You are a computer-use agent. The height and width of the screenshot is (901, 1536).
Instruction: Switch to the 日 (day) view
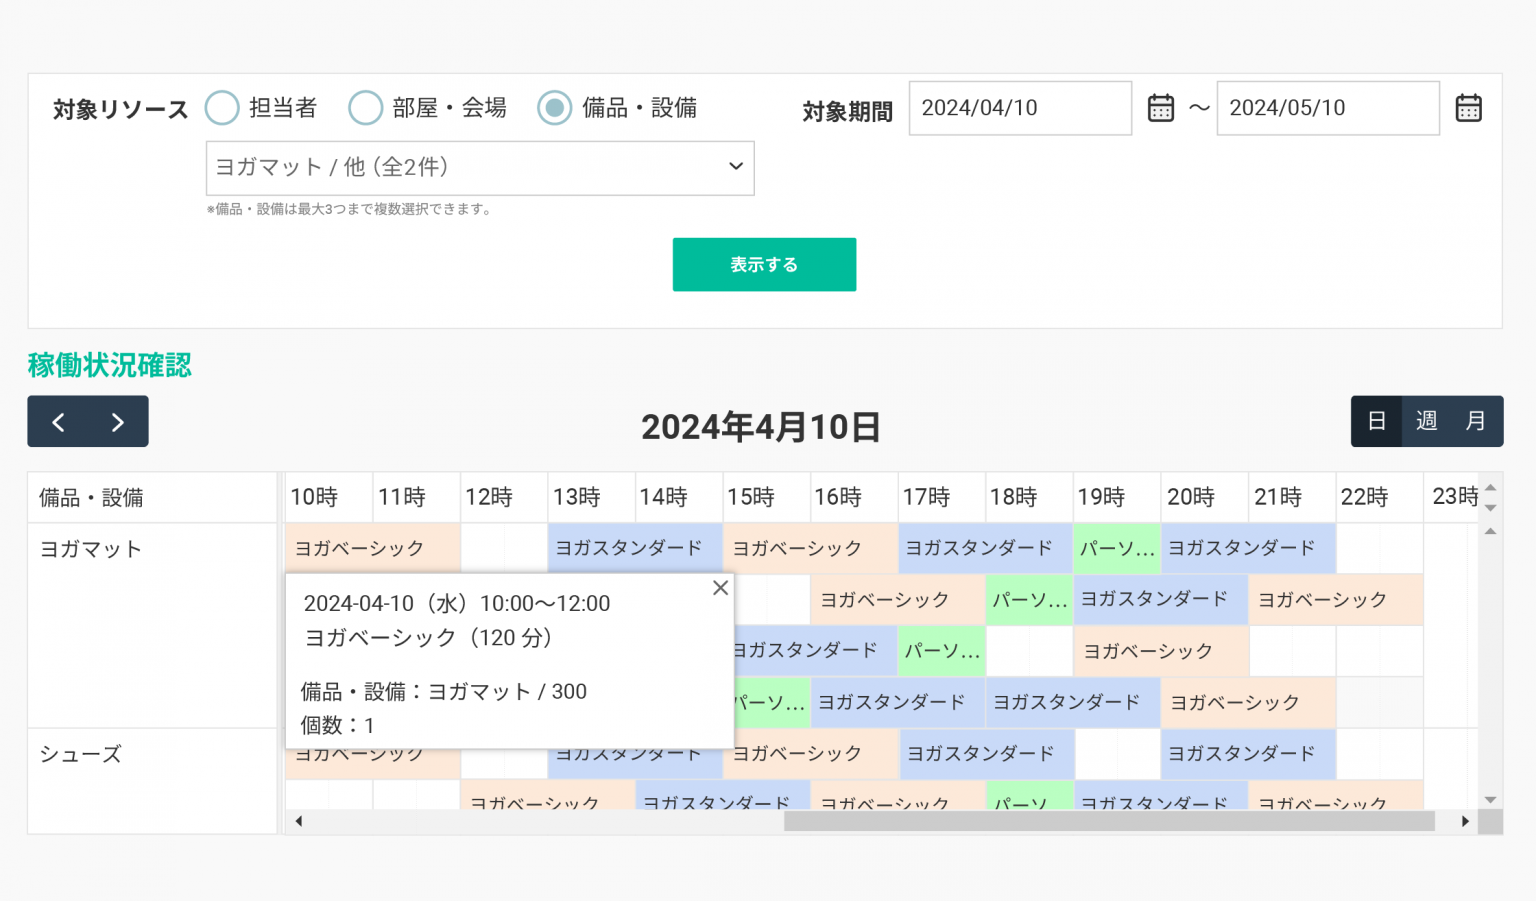[1377, 421]
